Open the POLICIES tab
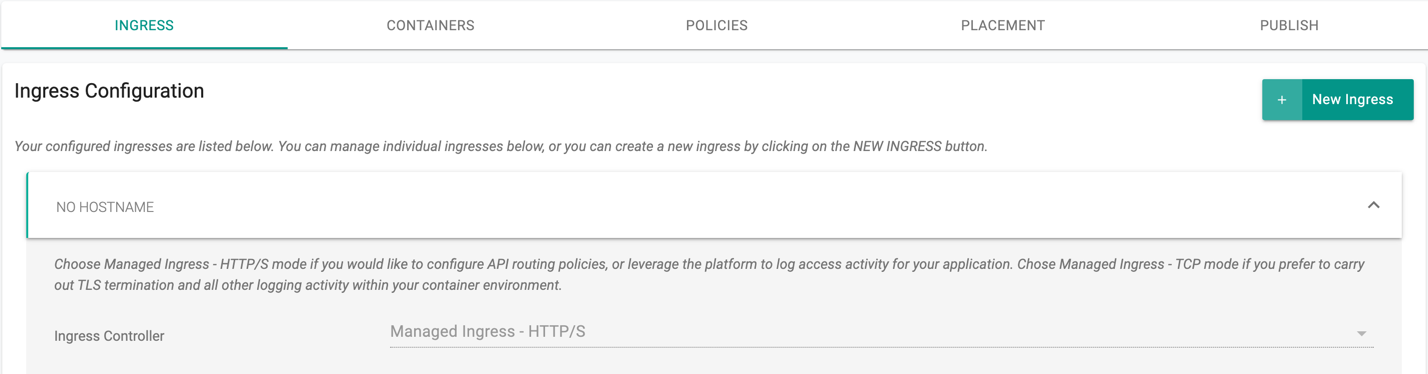The width and height of the screenshot is (1428, 374). [x=716, y=25]
